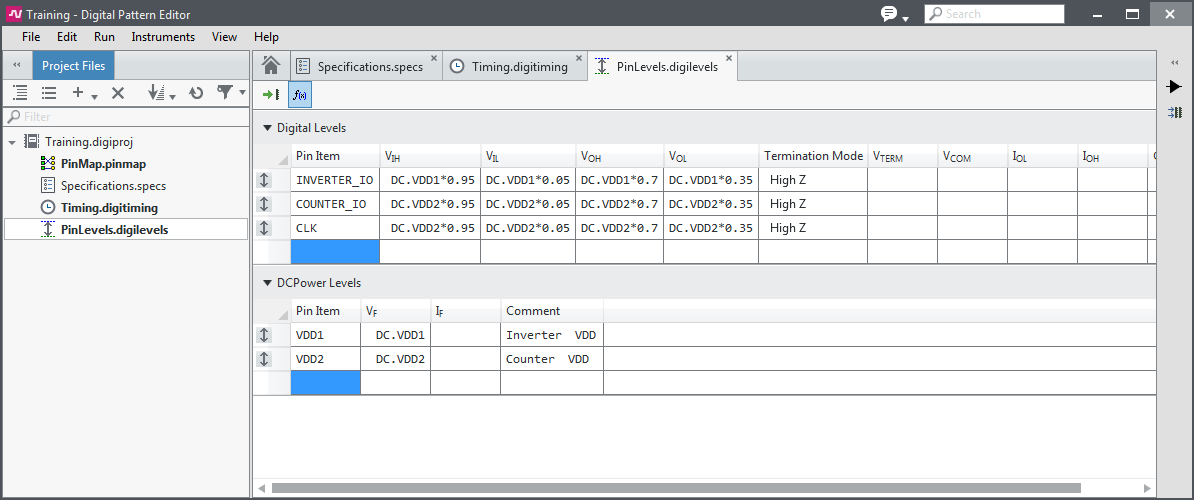The image size is (1194, 500).
Task: Click the scrollbar left arrow
Action: coord(261,488)
